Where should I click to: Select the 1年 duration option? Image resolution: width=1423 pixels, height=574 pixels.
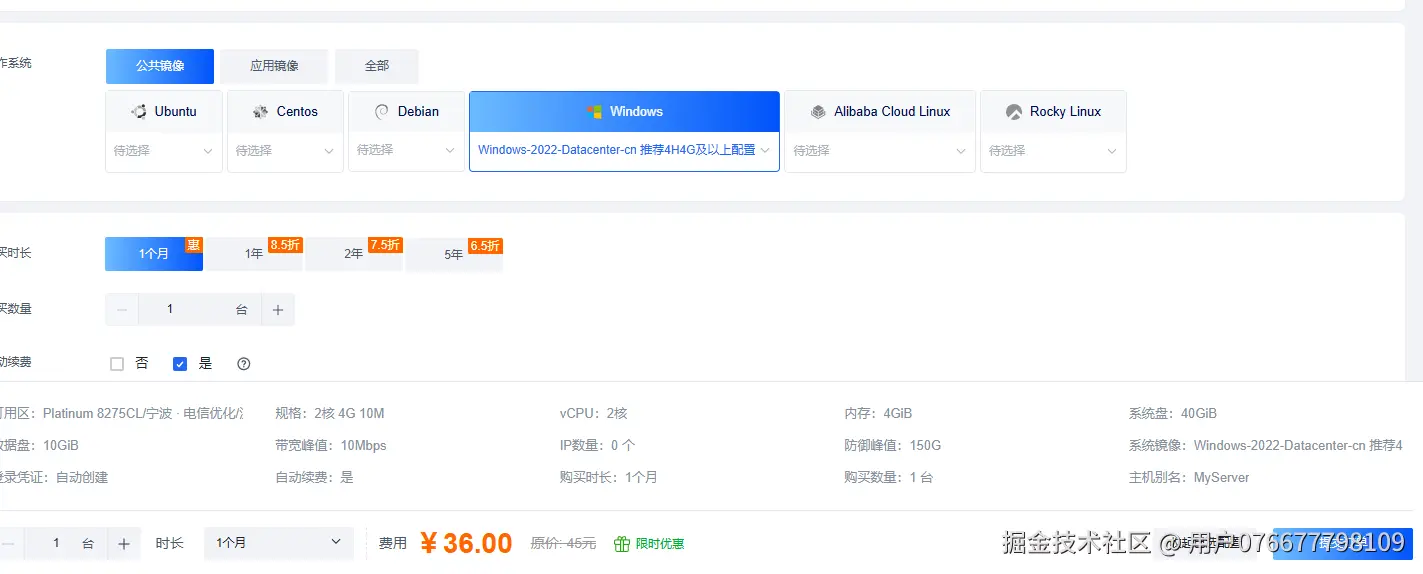(254, 254)
